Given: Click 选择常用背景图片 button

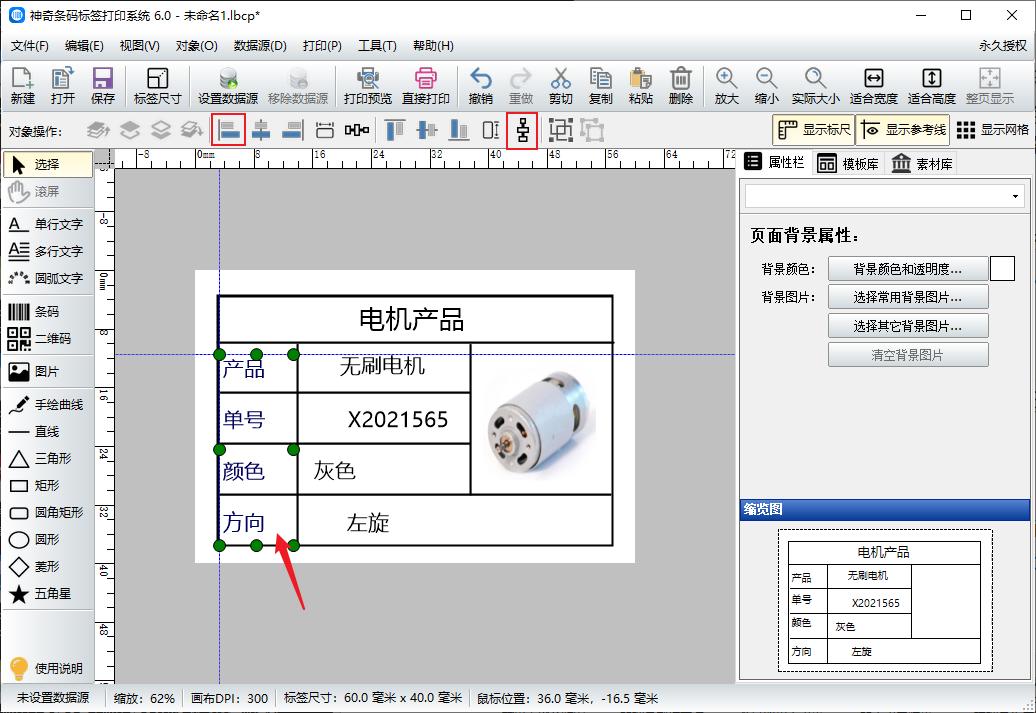Looking at the screenshot, I should click(x=908, y=297).
